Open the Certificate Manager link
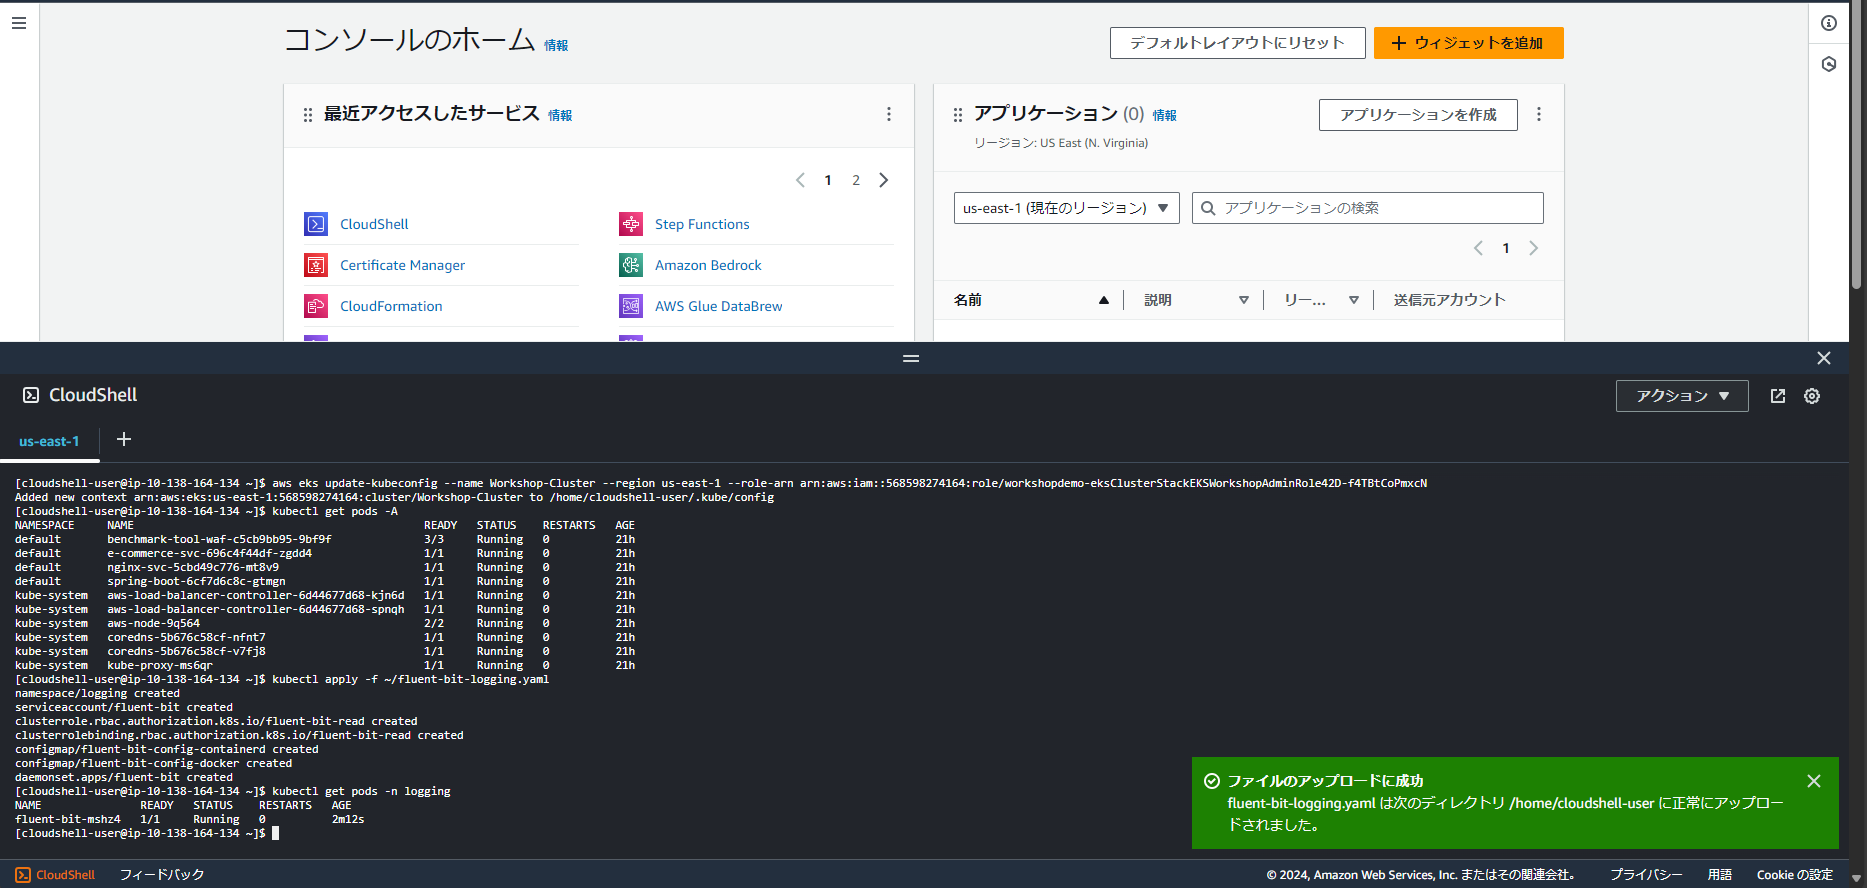 tap(402, 265)
